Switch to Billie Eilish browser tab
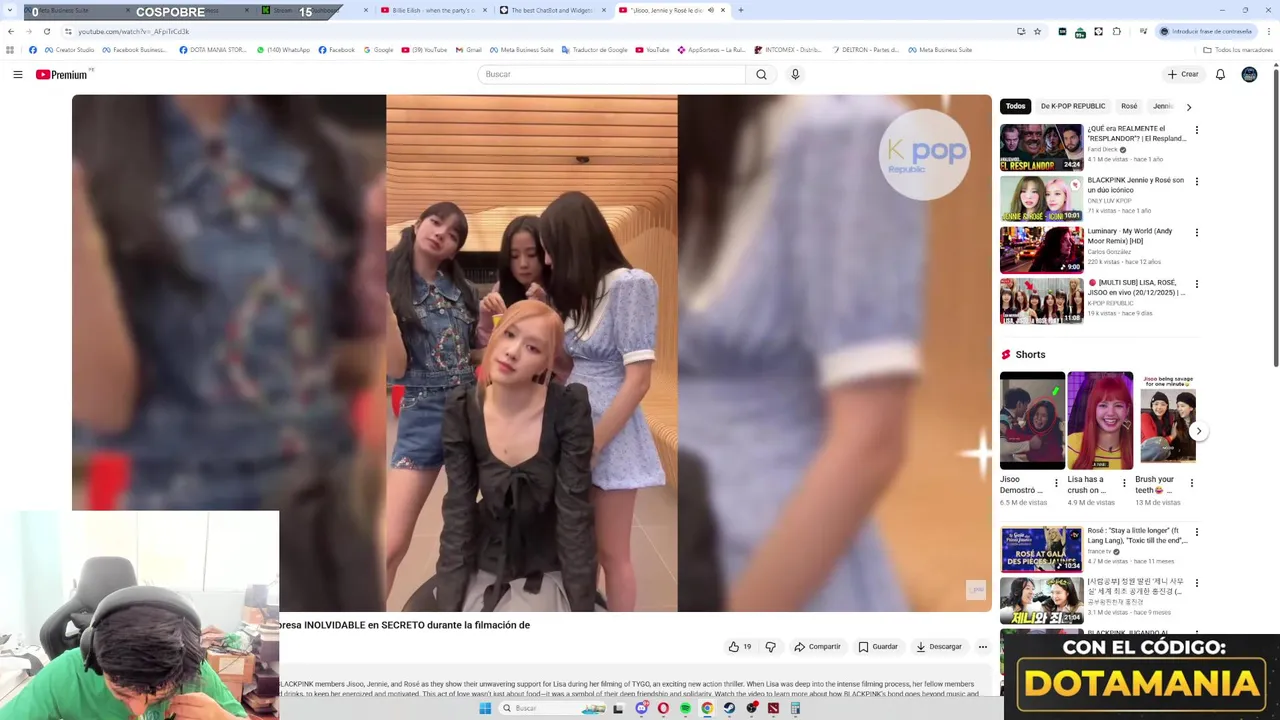This screenshot has height=720, width=1280. coord(434,10)
